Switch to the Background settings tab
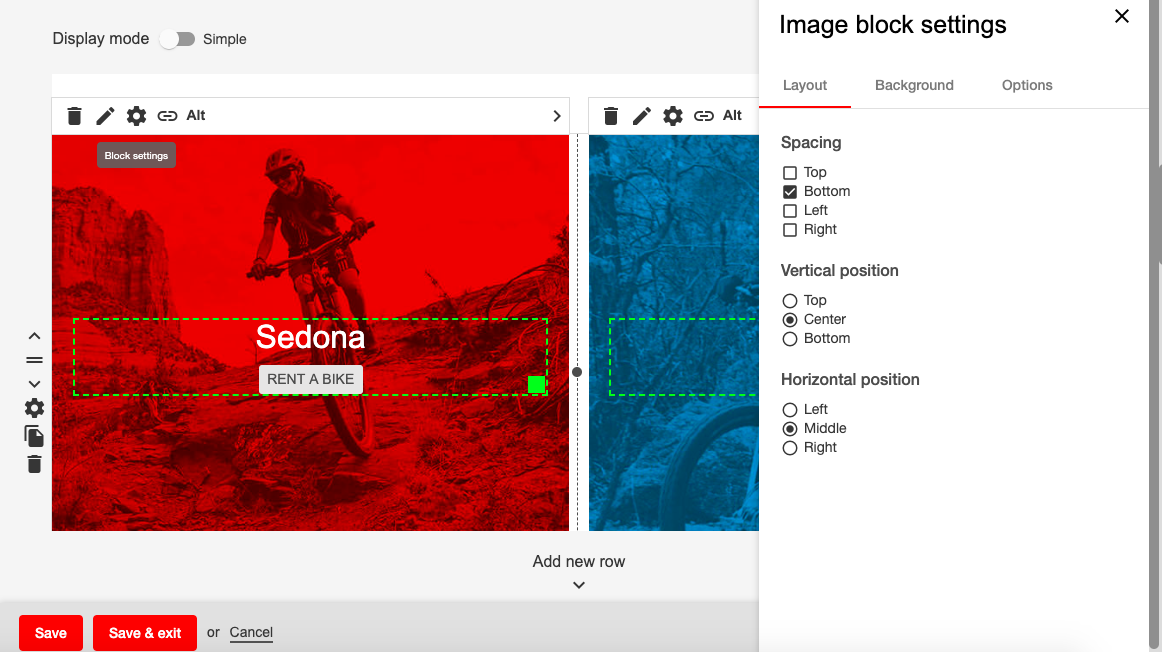The width and height of the screenshot is (1162, 652). coord(913,85)
